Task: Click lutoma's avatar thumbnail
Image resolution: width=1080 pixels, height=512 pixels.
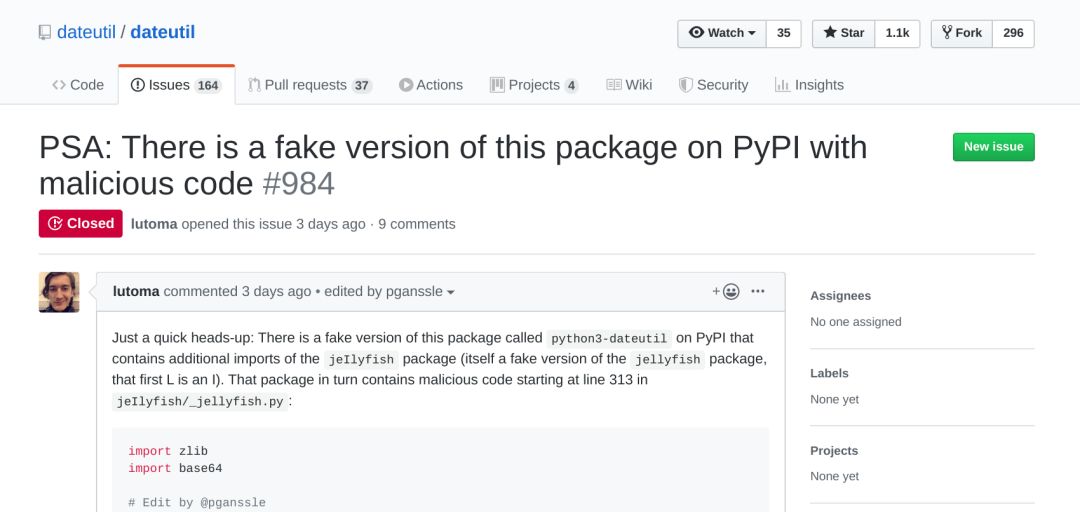Action: 59,292
